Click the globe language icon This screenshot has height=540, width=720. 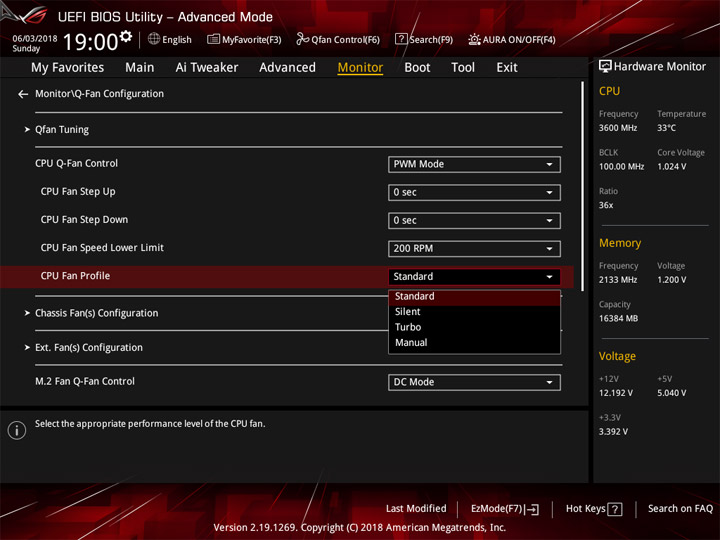click(x=154, y=39)
